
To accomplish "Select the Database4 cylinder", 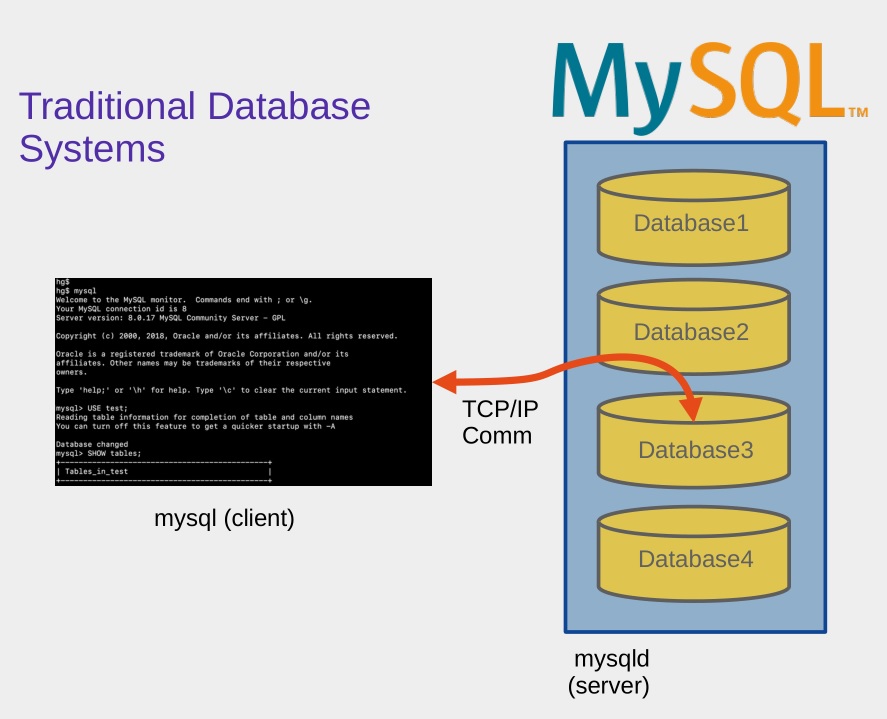I will click(x=694, y=553).
